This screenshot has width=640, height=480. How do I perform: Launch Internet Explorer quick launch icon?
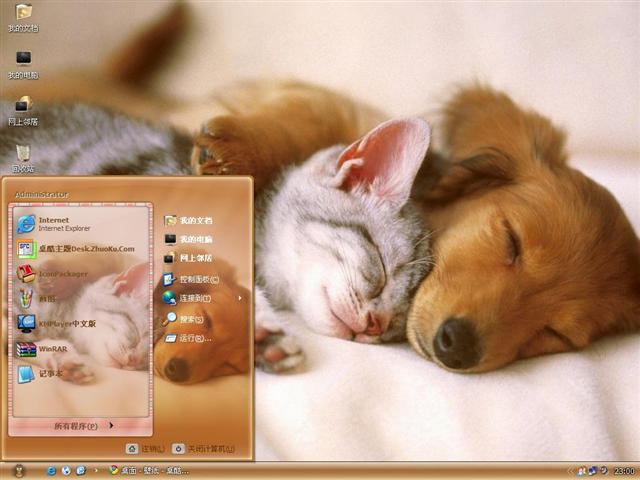point(51,471)
